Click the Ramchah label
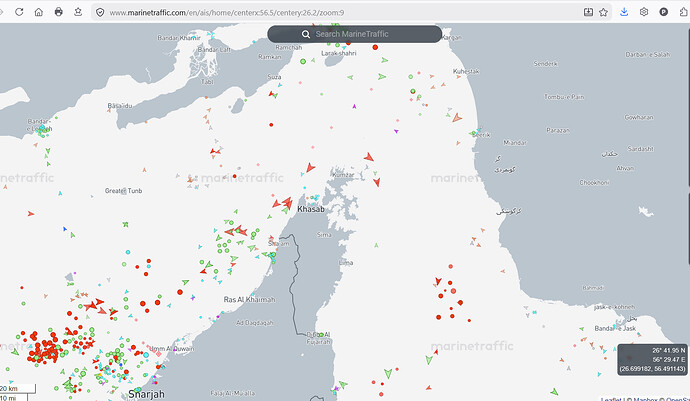Screen dimensions: 690x401 click(289, 47)
